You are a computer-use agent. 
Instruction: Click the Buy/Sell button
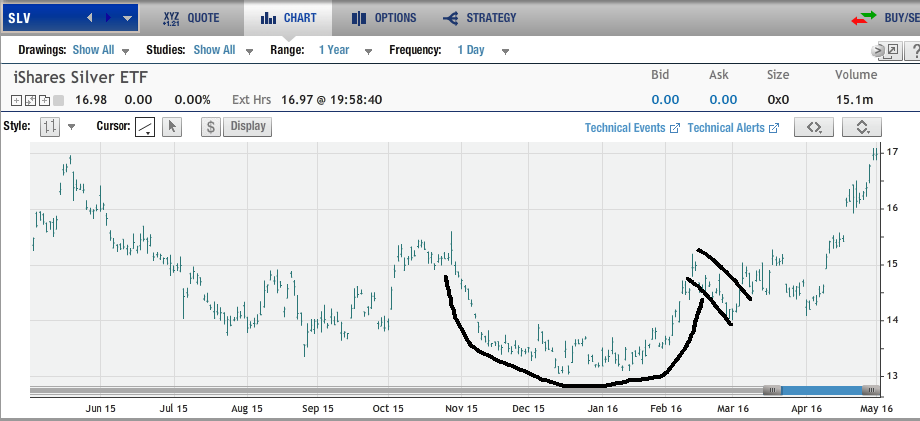point(885,18)
